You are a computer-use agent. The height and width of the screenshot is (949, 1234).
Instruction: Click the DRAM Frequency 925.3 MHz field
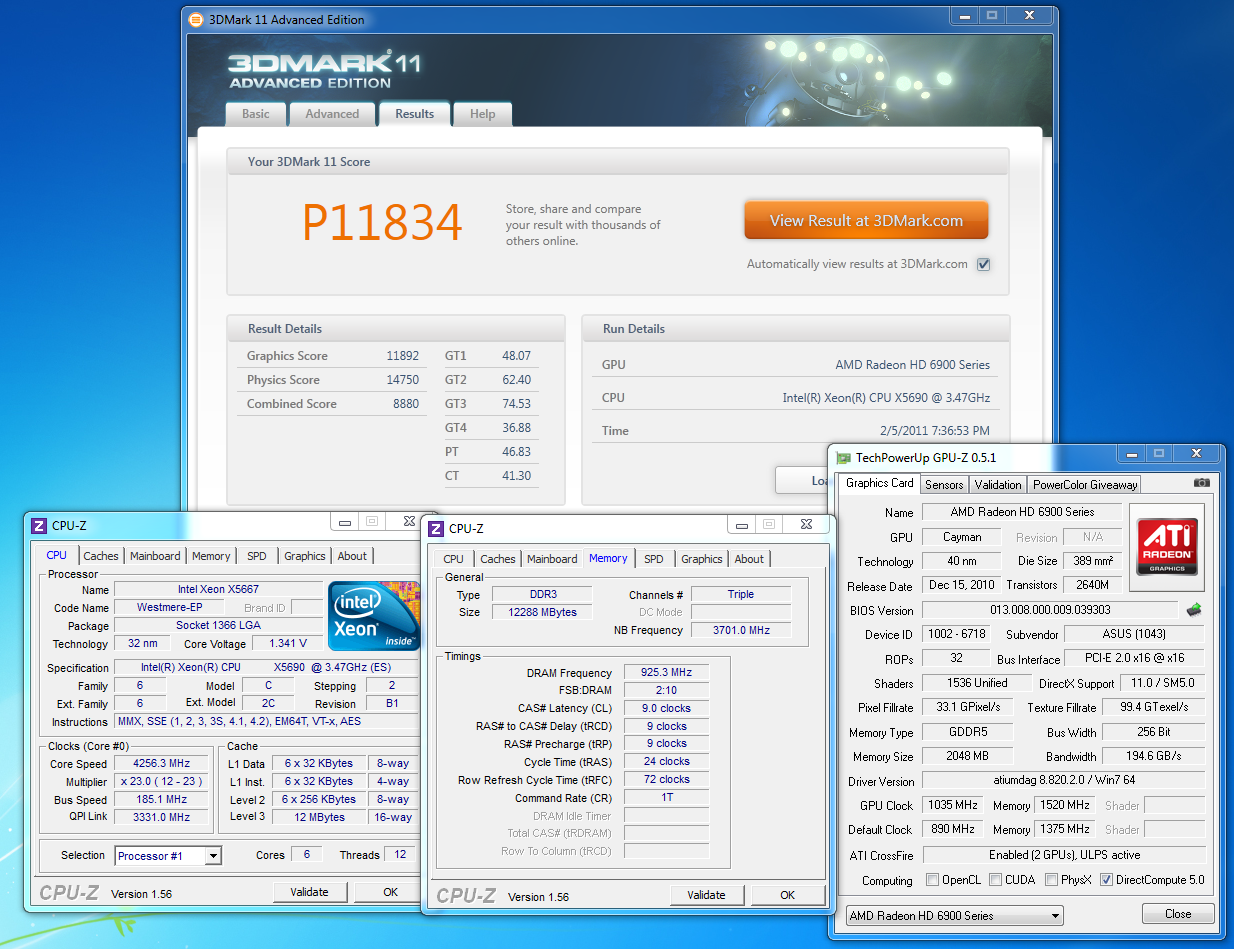667,673
